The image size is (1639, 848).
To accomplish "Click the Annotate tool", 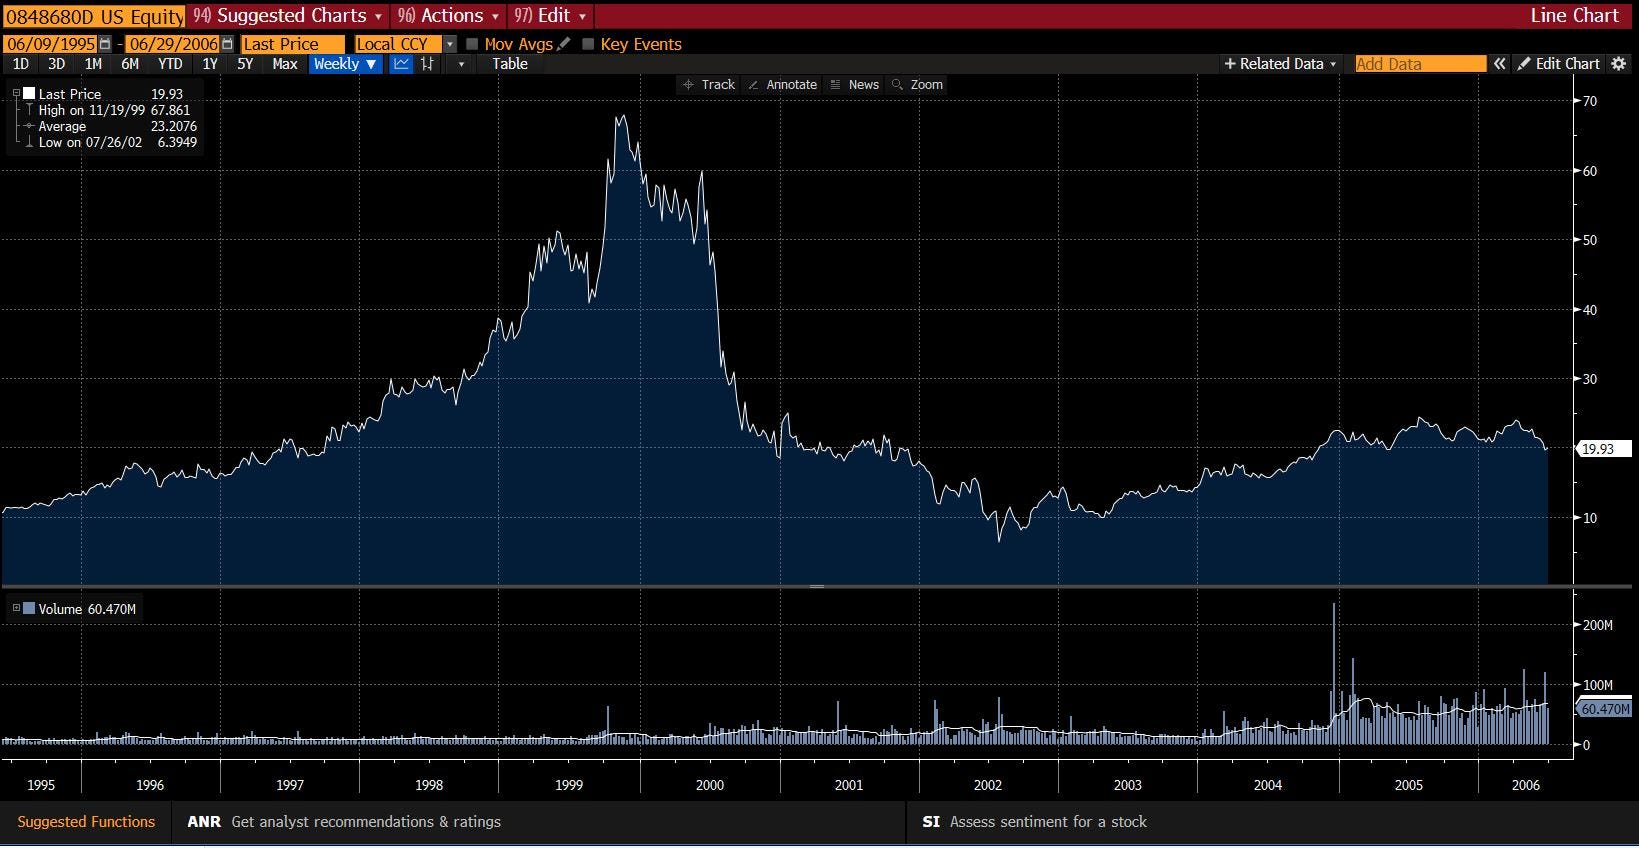I will 783,85.
